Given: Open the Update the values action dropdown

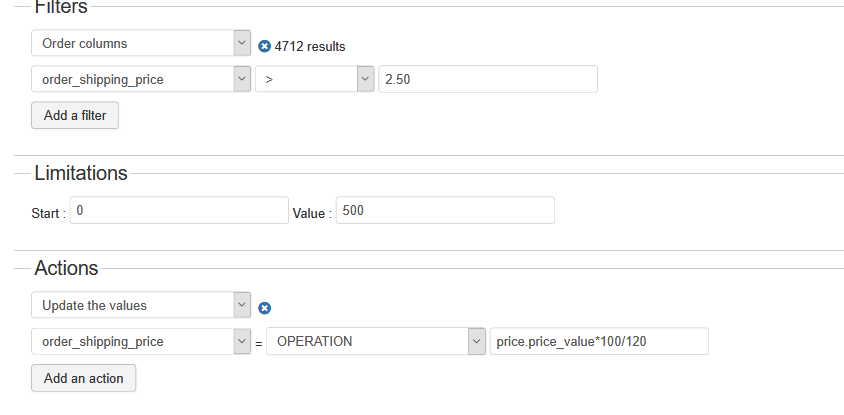Looking at the screenshot, I should click(x=140, y=305).
